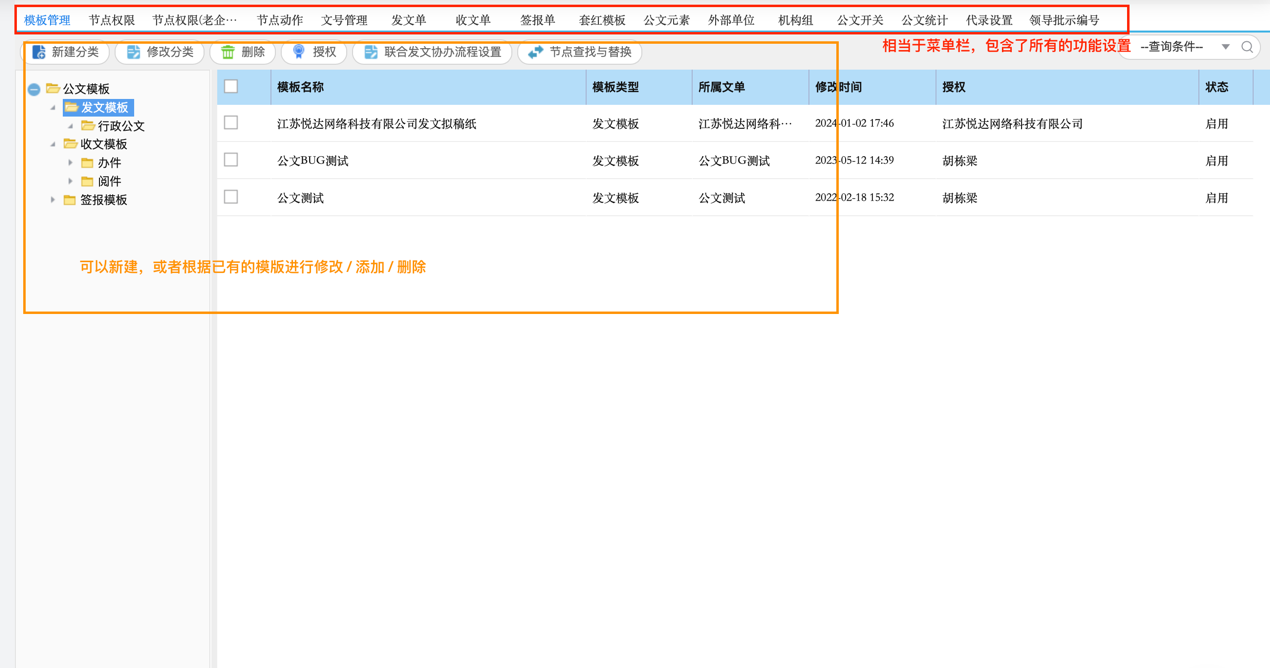Open 江苏悦达网络科技有限公司发文拟稿纸 template
The width and height of the screenshot is (1270, 668).
pos(377,123)
